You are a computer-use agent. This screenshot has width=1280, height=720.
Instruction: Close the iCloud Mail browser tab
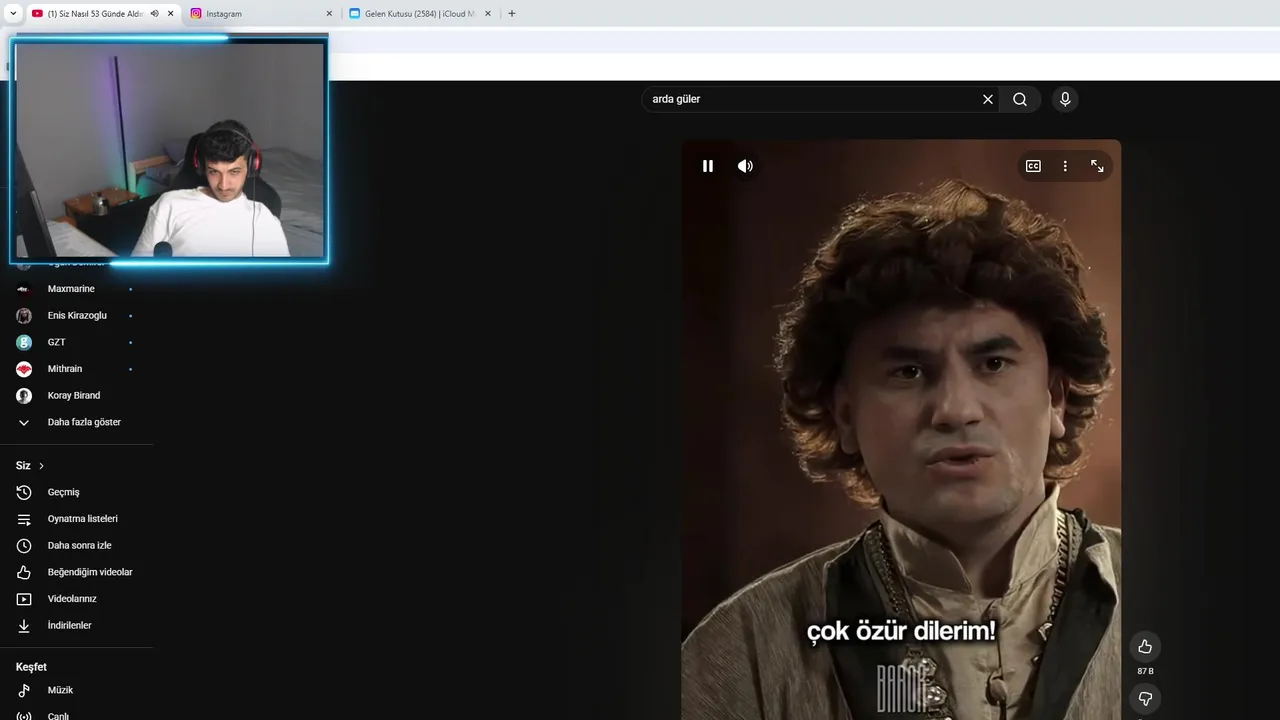point(488,14)
